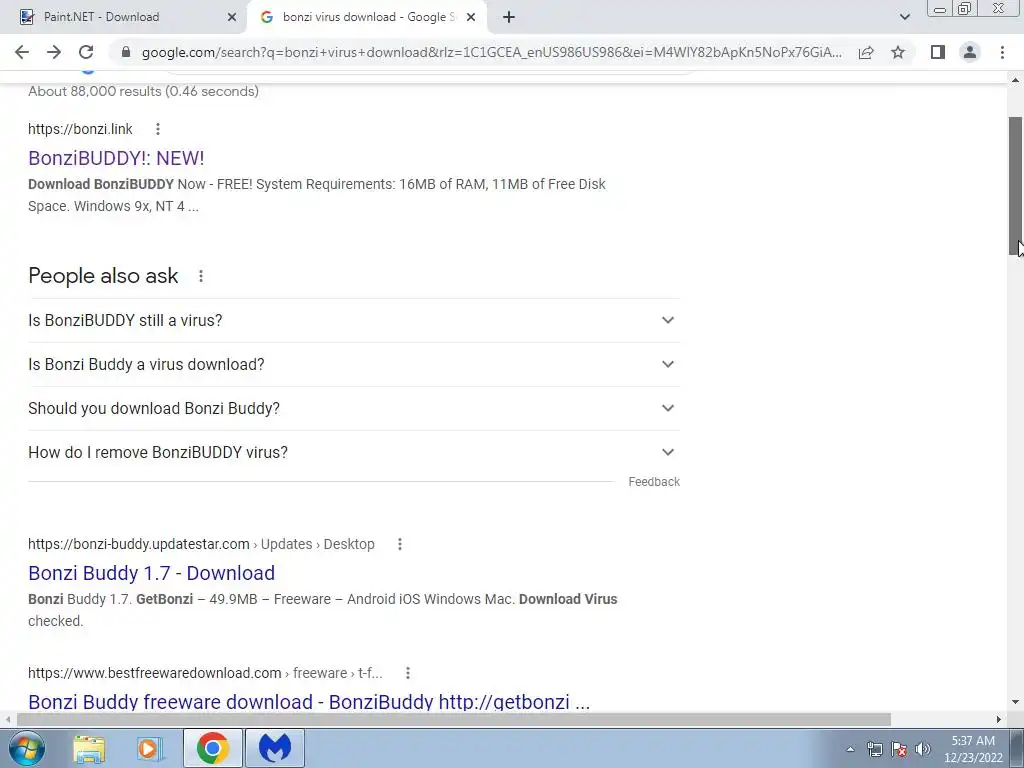Click horizontal scrollbar right arrow
The width and height of the screenshot is (1024, 768).
[998, 719]
